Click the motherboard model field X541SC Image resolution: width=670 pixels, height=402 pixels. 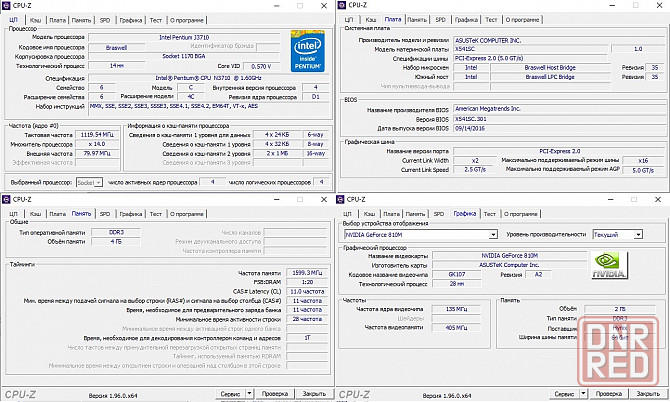pyautogui.click(x=530, y=49)
